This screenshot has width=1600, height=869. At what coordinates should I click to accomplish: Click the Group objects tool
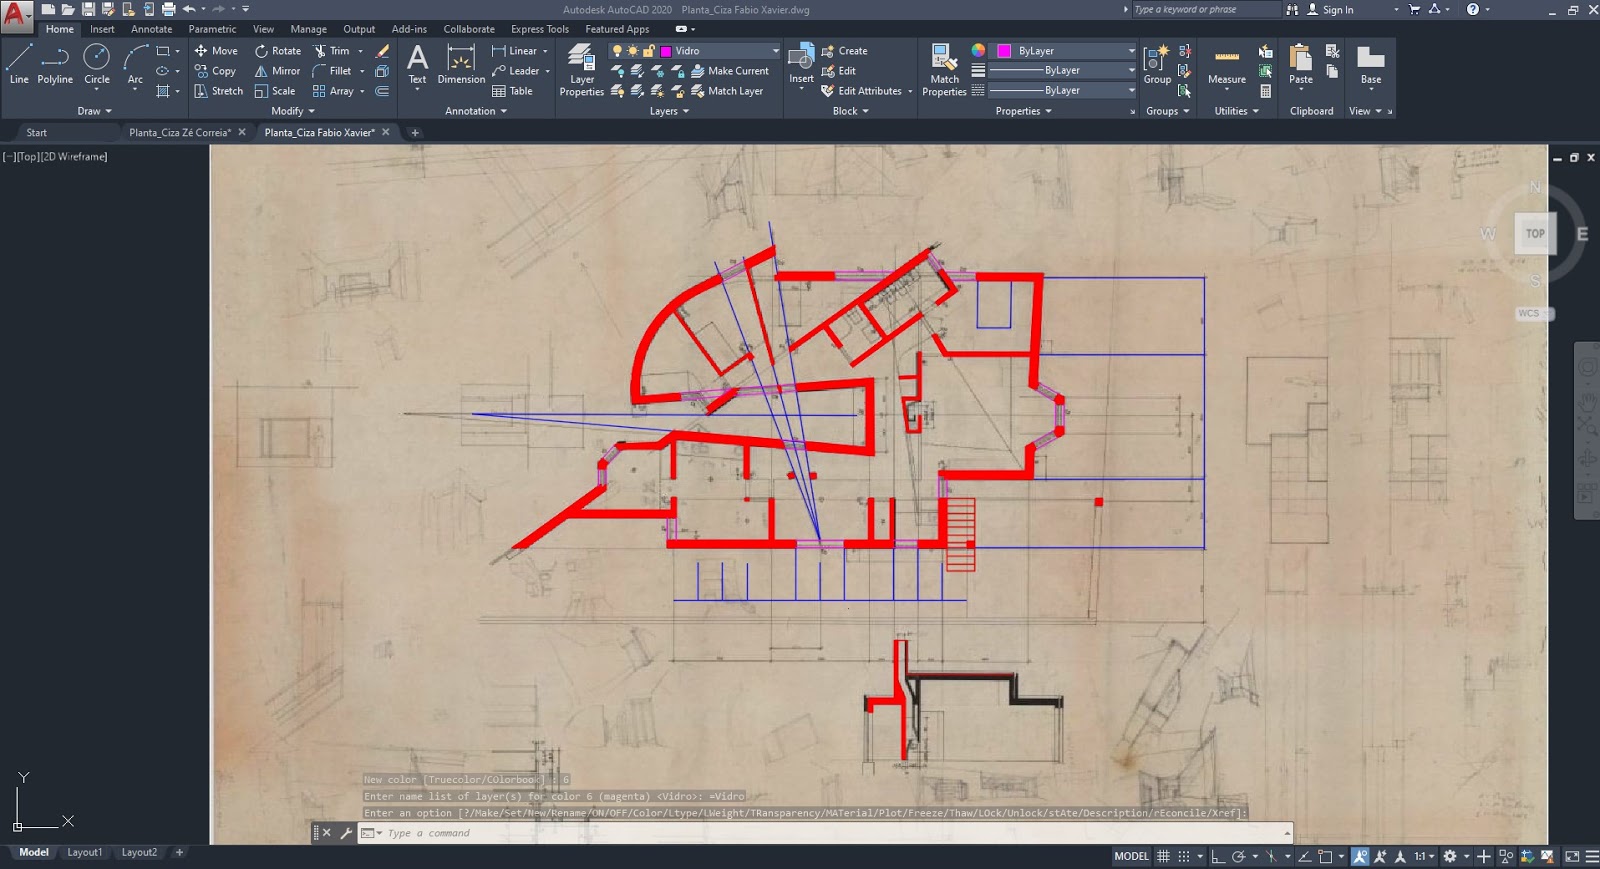tap(1157, 66)
